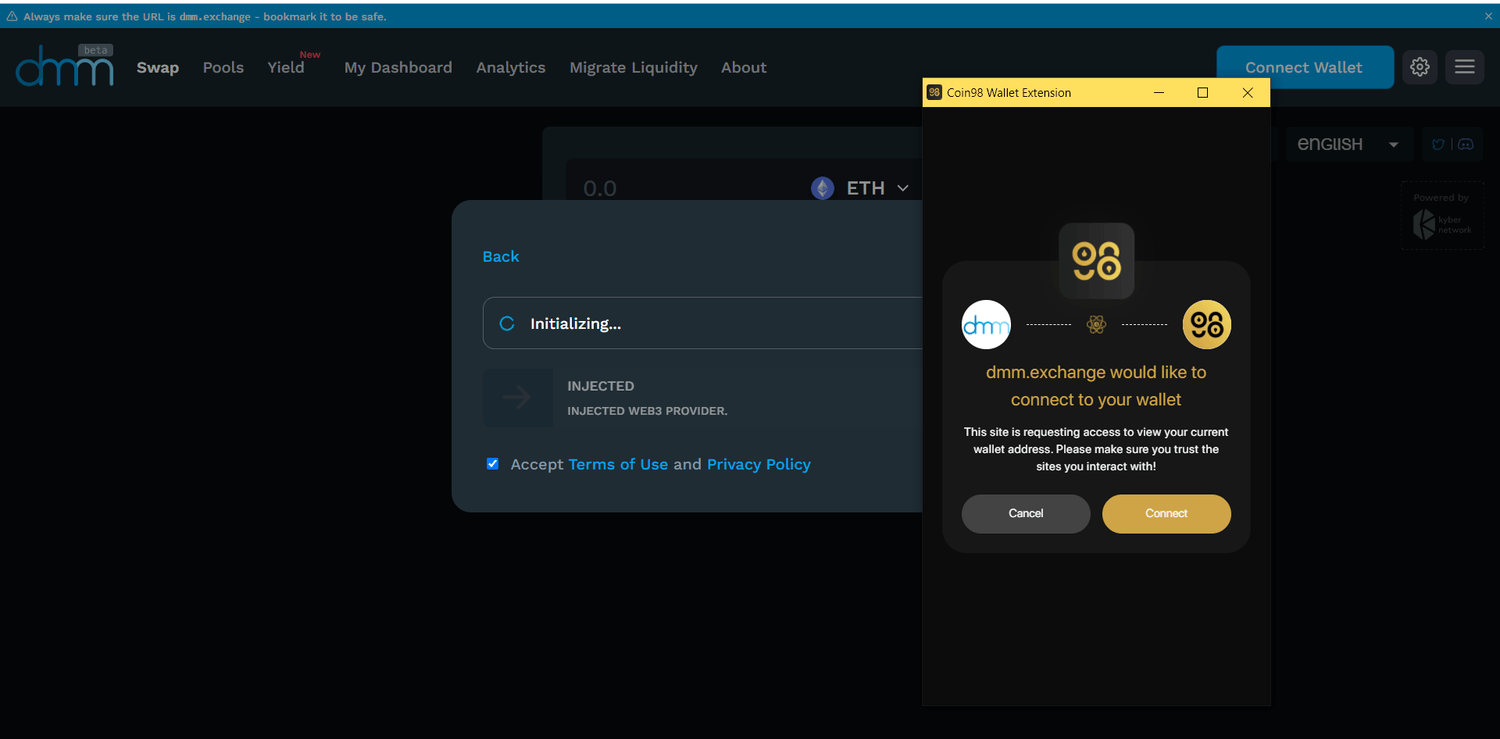Expand the ETH token selector
Viewport: 1500px width, 739px height.
coord(860,188)
